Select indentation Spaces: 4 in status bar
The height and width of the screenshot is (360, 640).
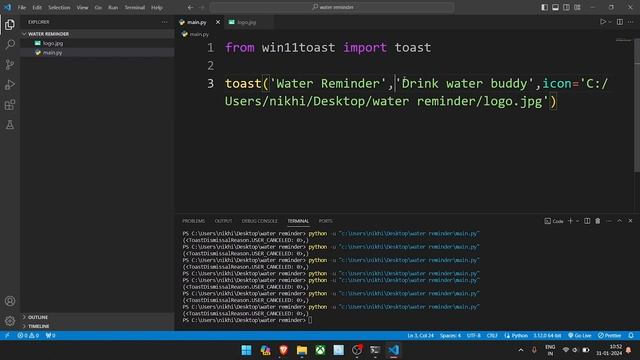click(450, 336)
